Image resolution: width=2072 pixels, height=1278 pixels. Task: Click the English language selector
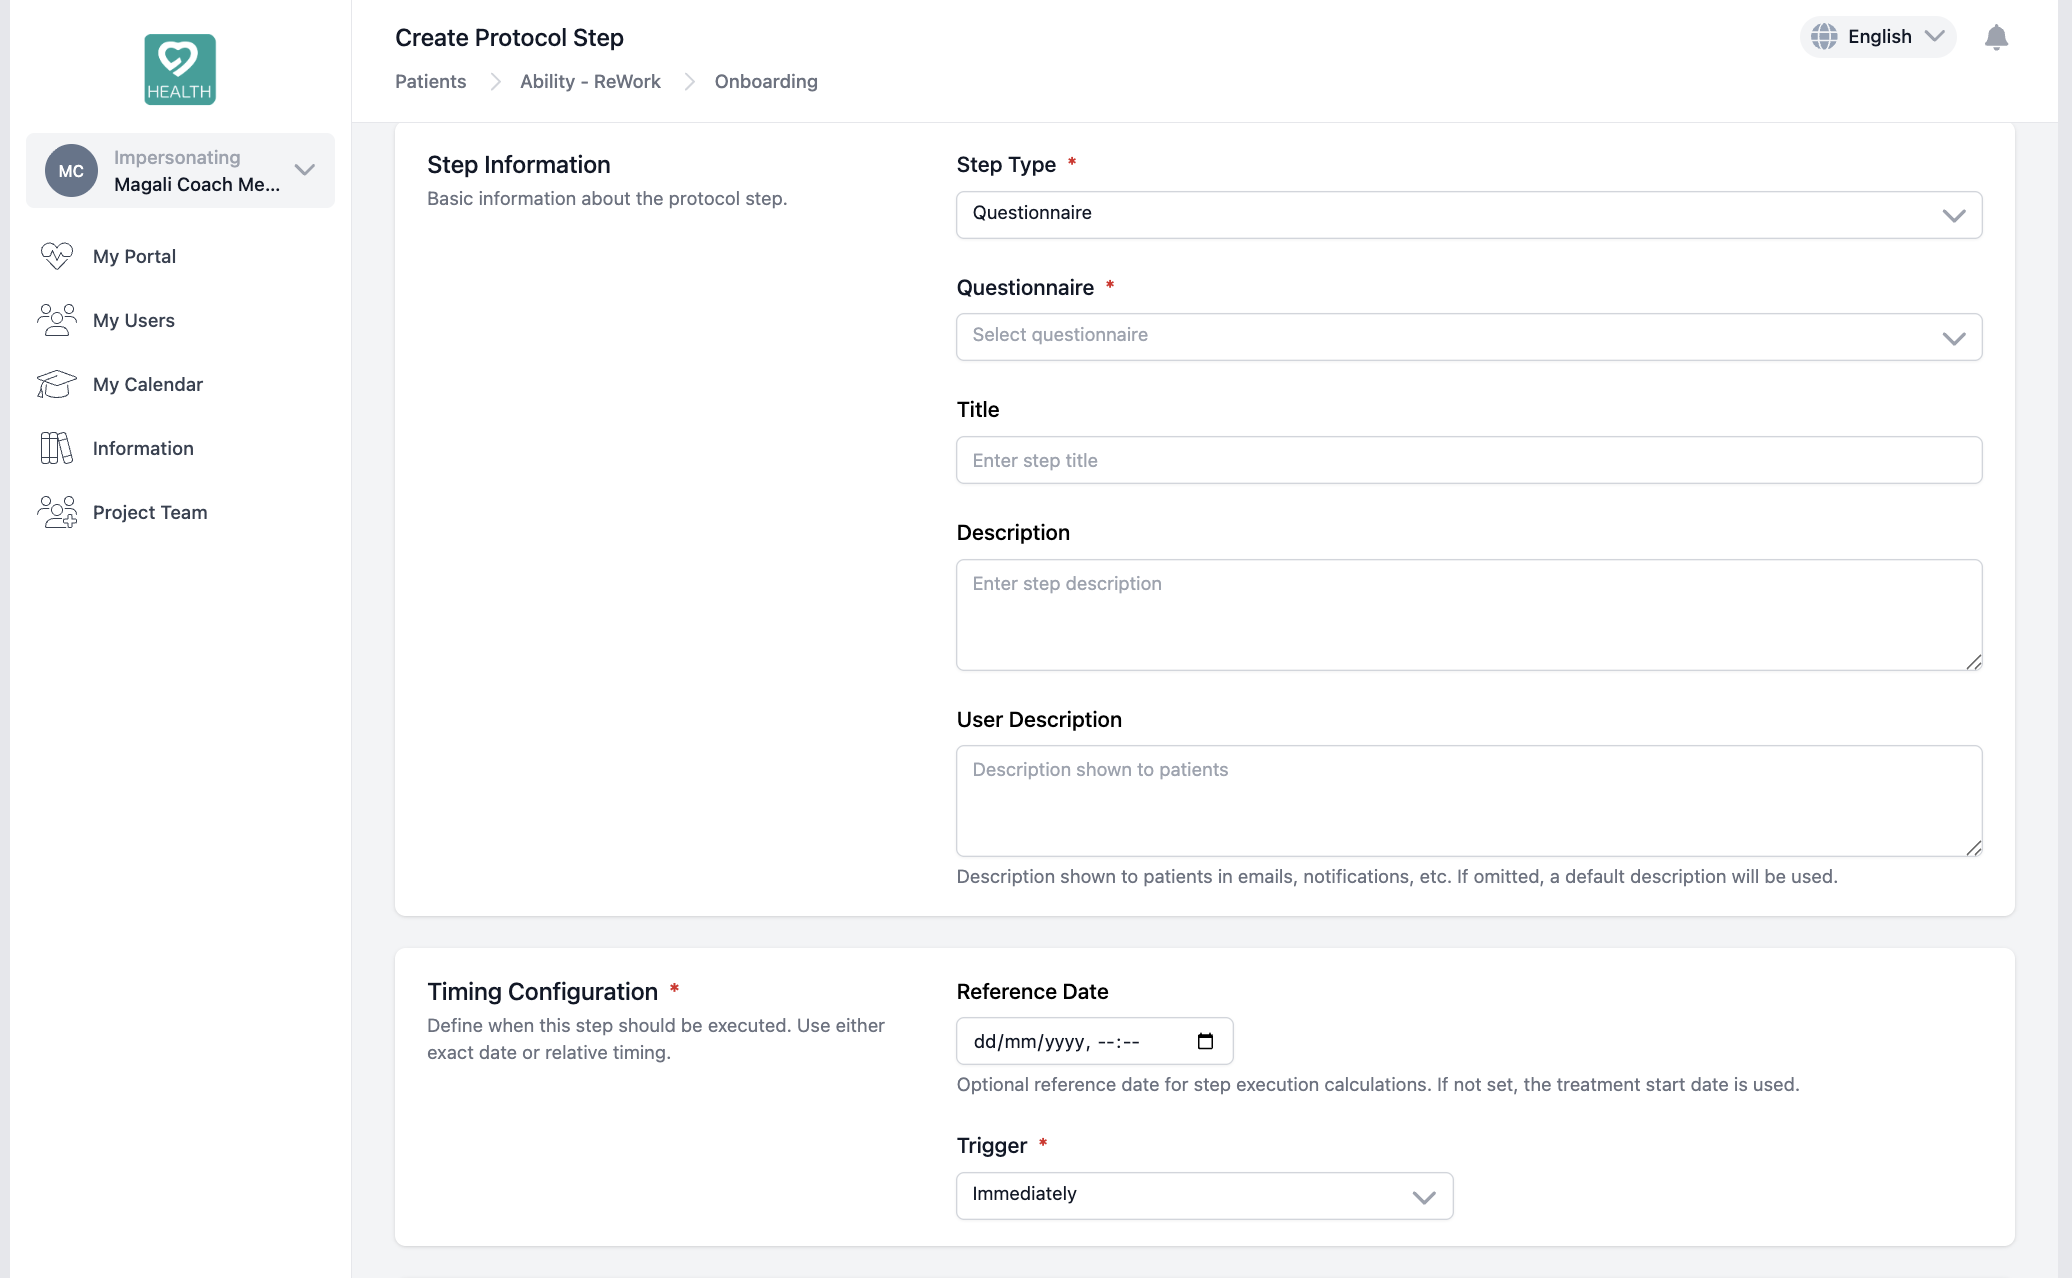[1878, 37]
